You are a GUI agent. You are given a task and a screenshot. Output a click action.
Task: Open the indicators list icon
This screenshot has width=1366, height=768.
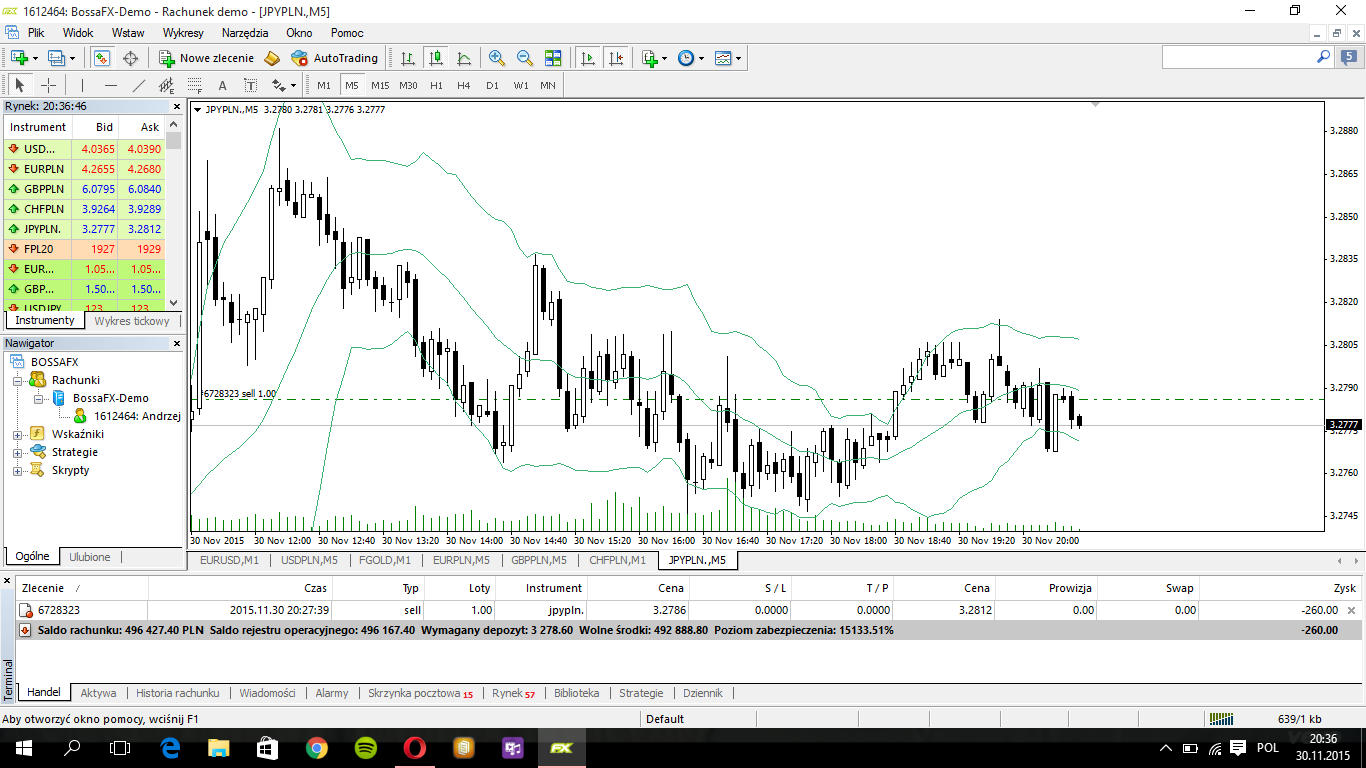tap(650, 58)
